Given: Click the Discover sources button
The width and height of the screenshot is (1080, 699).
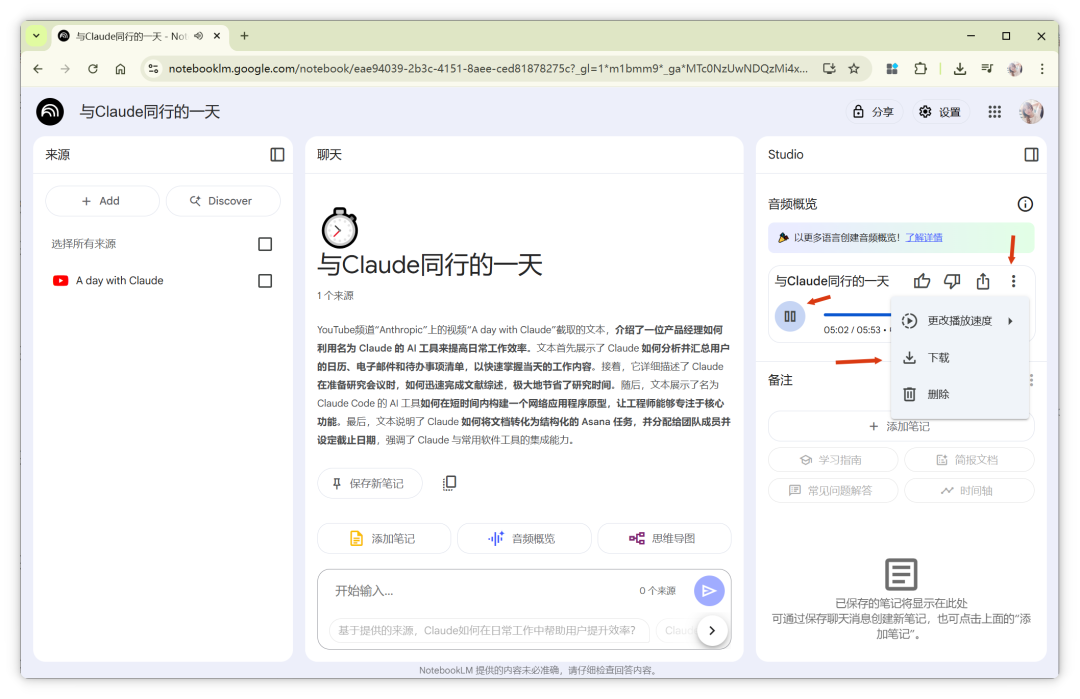Looking at the screenshot, I should tap(222, 200).
